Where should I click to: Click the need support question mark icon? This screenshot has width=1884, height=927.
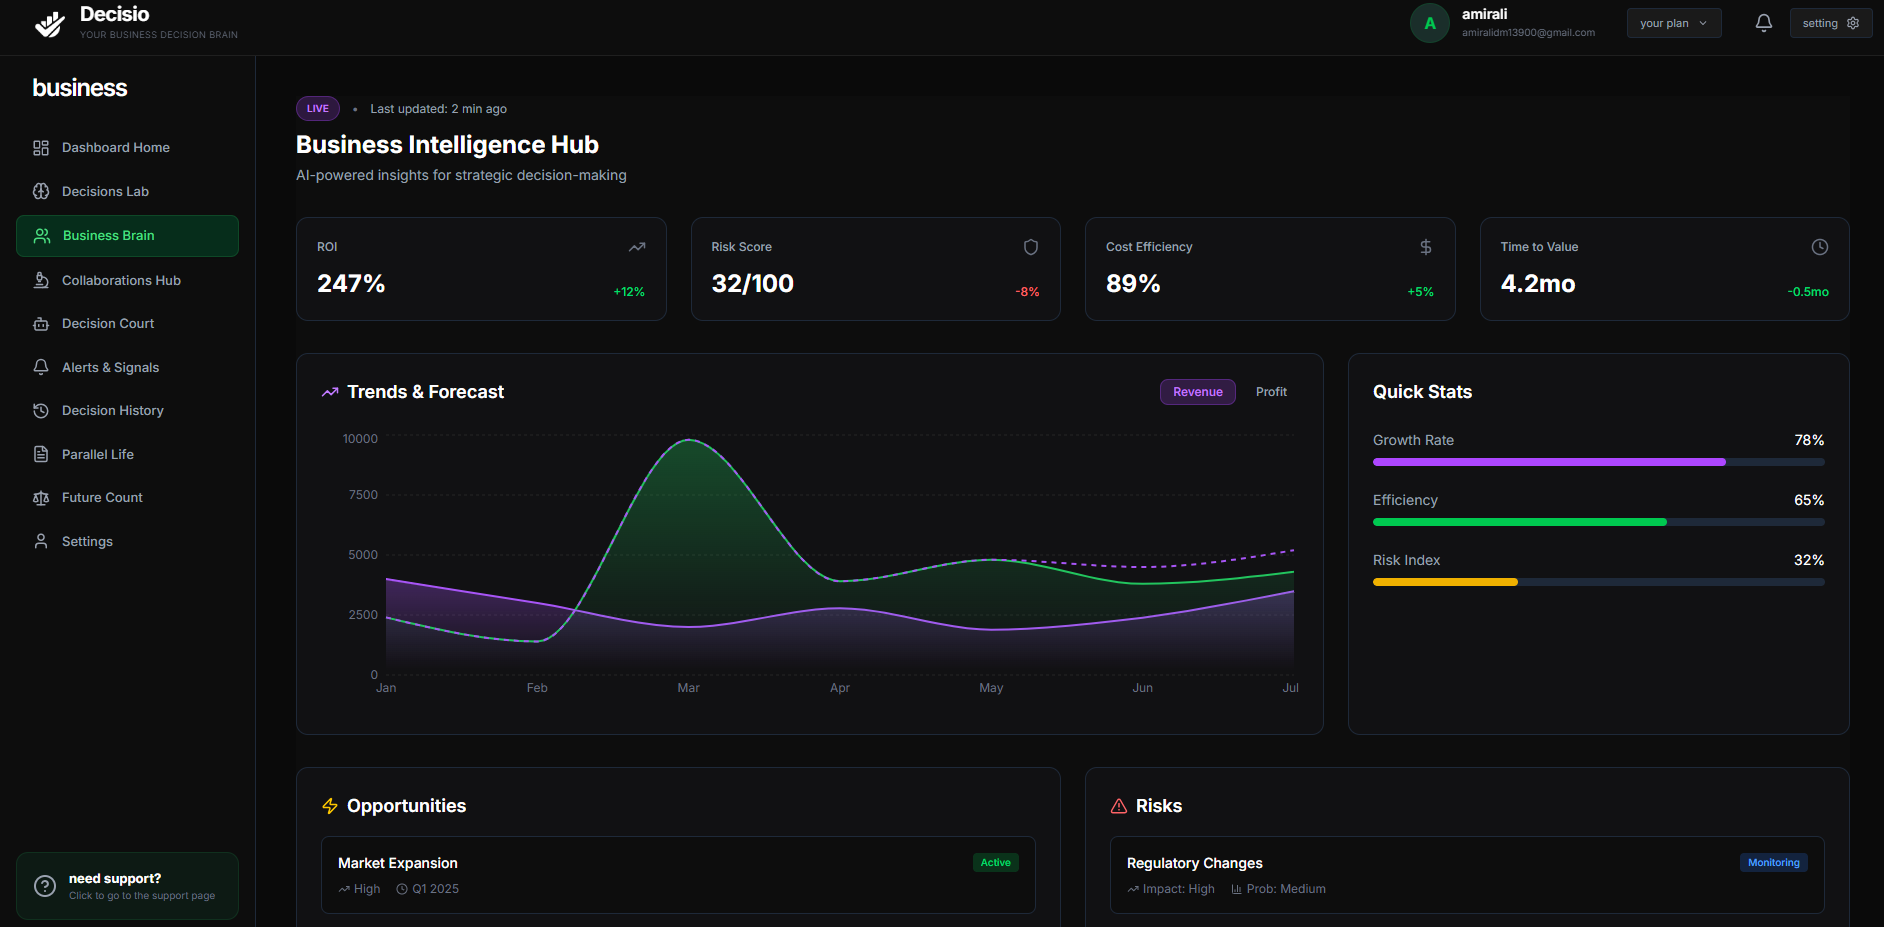pos(45,886)
